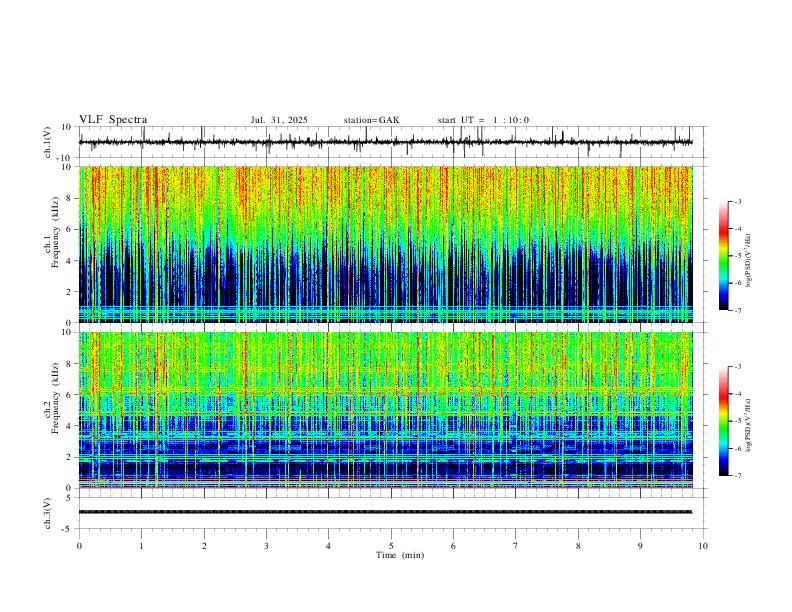Click the ch.2 spectrogram plot area
The width and height of the screenshot is (792, 612).
point(386,410)
